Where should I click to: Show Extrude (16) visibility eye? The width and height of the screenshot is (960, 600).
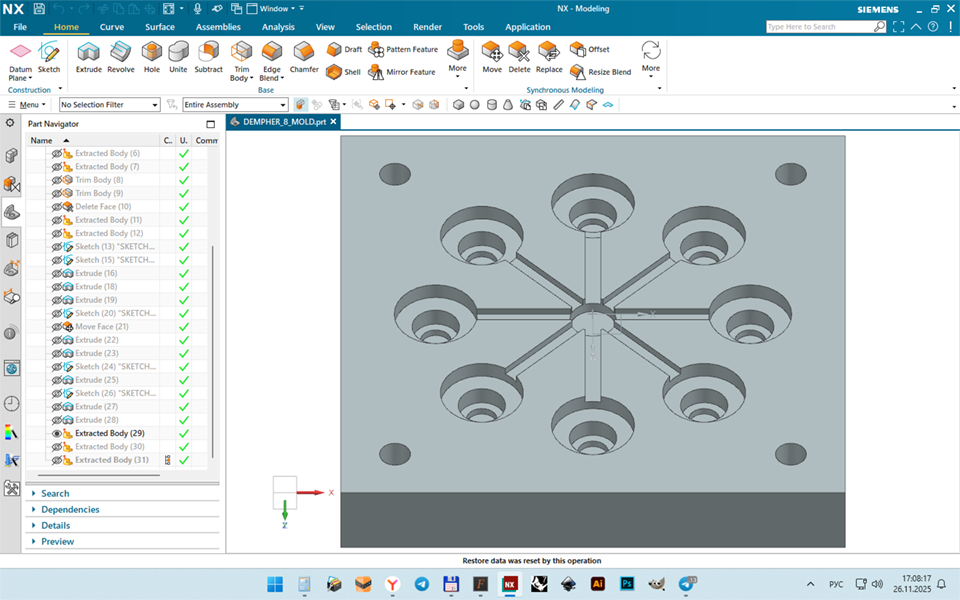(x=57, y=274)
